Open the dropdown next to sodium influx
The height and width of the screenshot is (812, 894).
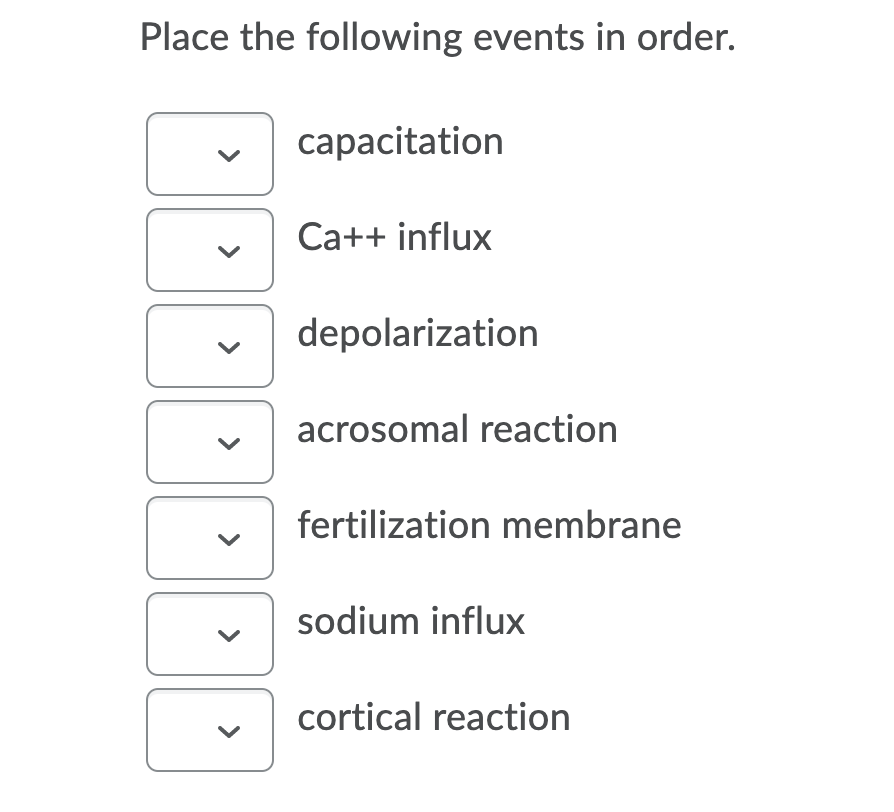coord(209,634)
